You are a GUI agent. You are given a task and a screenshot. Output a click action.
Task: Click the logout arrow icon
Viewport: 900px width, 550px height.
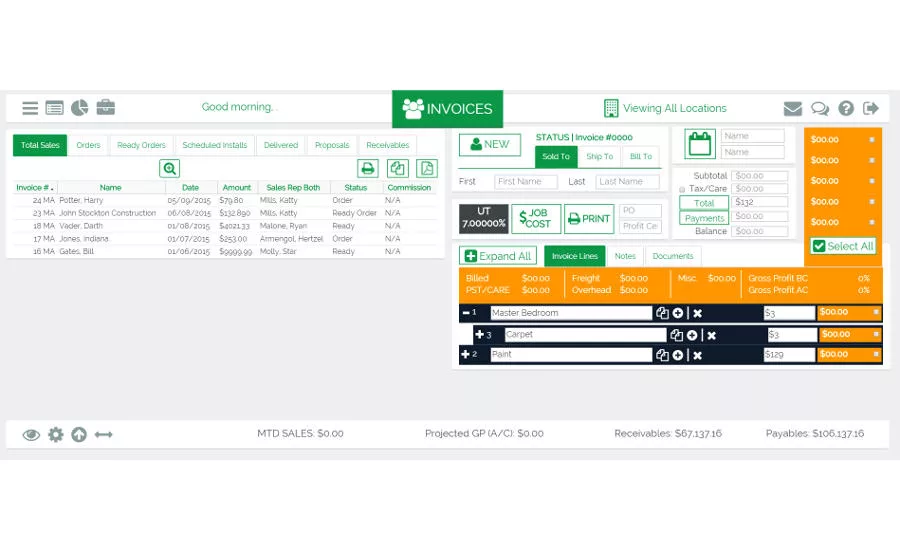tap(871, 109)
